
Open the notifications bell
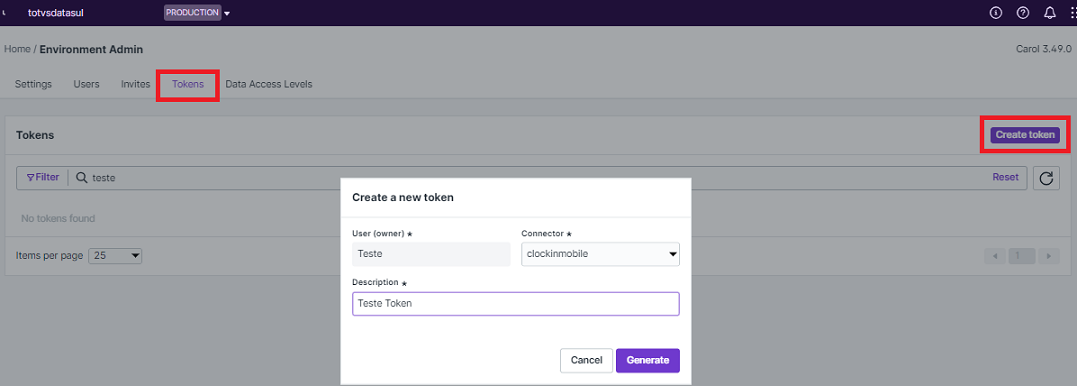coord(1050,12)
